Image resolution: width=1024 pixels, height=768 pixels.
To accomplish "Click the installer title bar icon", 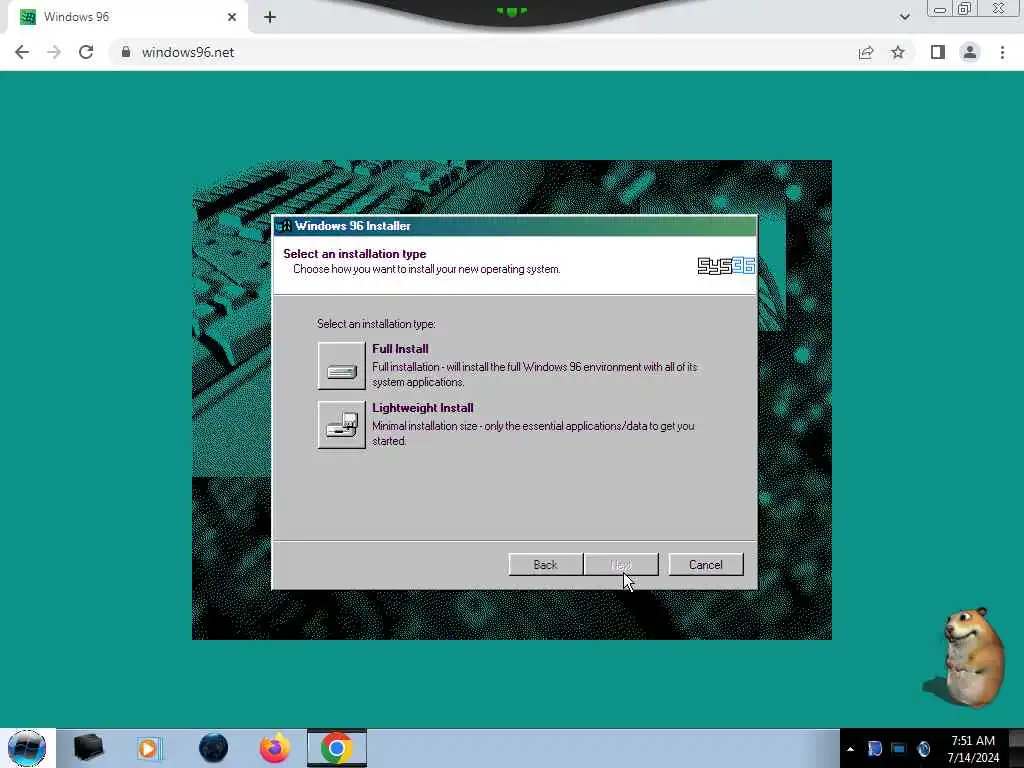I will [283, 226].
